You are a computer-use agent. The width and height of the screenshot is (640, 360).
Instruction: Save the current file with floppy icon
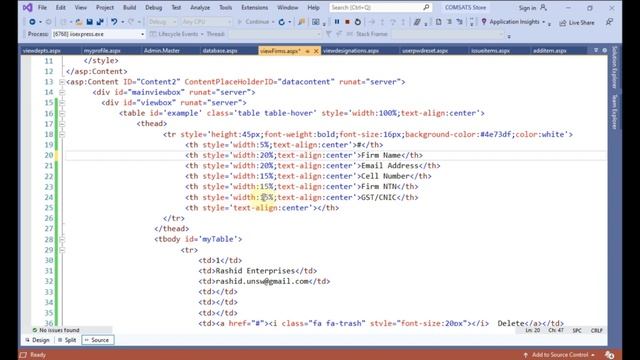(x=89, y=22)
